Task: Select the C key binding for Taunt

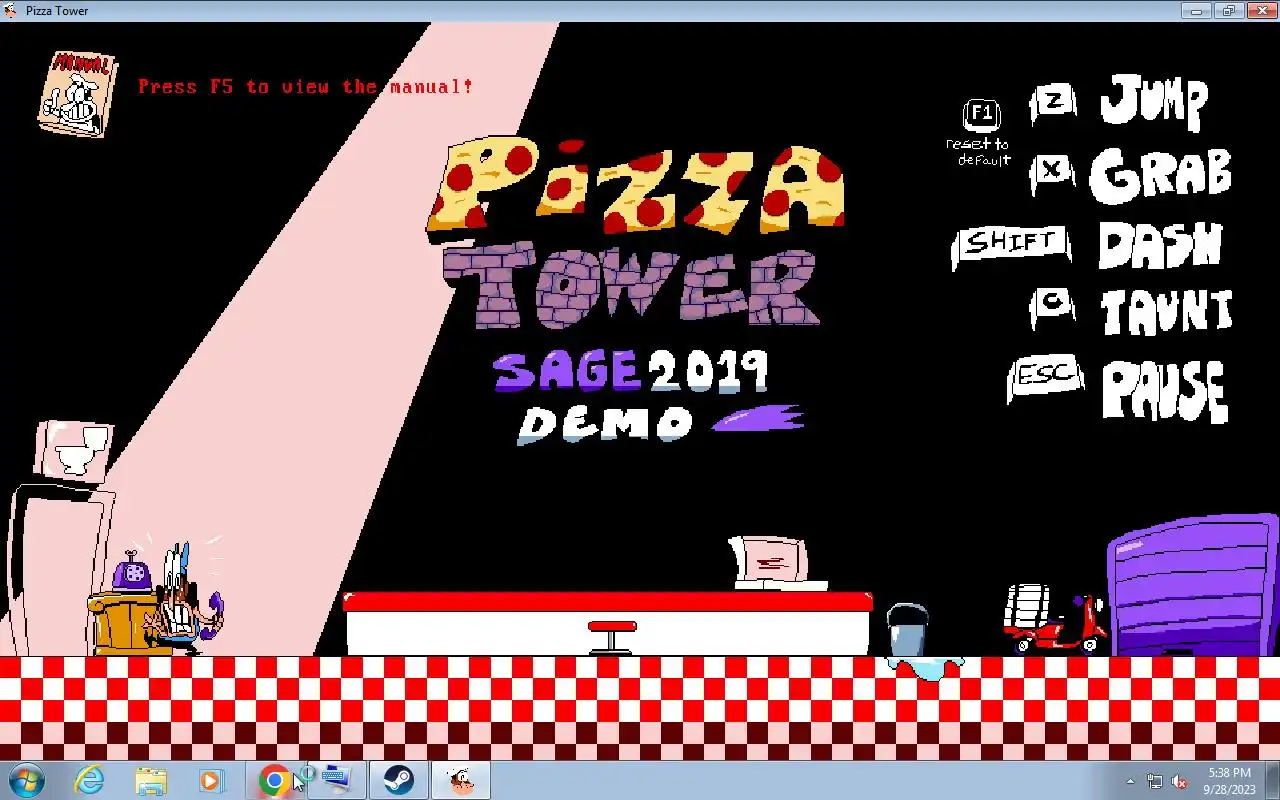Action: click(x=1052, y=306)
